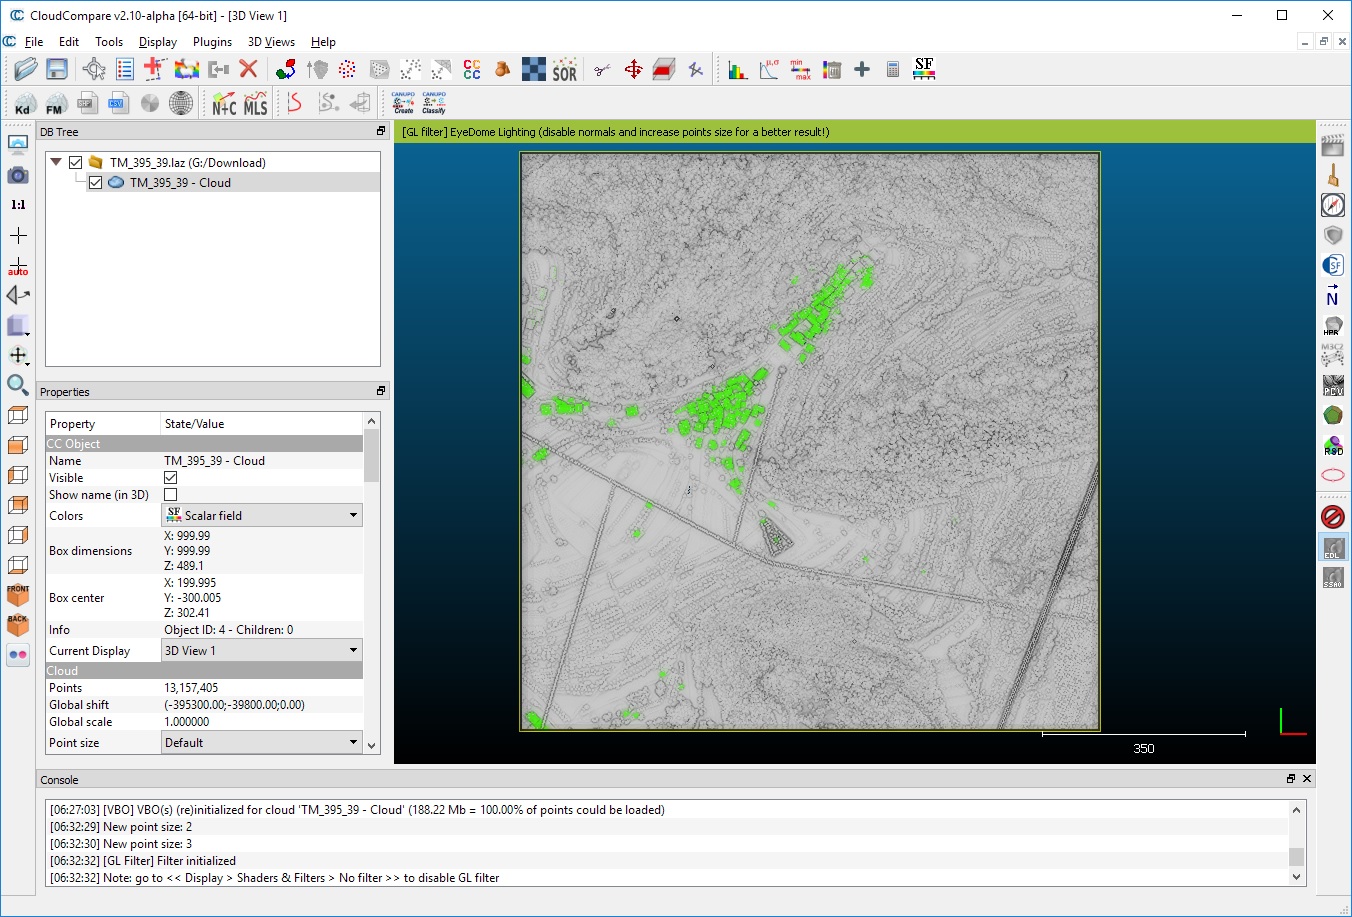The width and height of the screenshot is (1352, 917).
Task: Apply the SOR filter tool
Action: [565, 69]
